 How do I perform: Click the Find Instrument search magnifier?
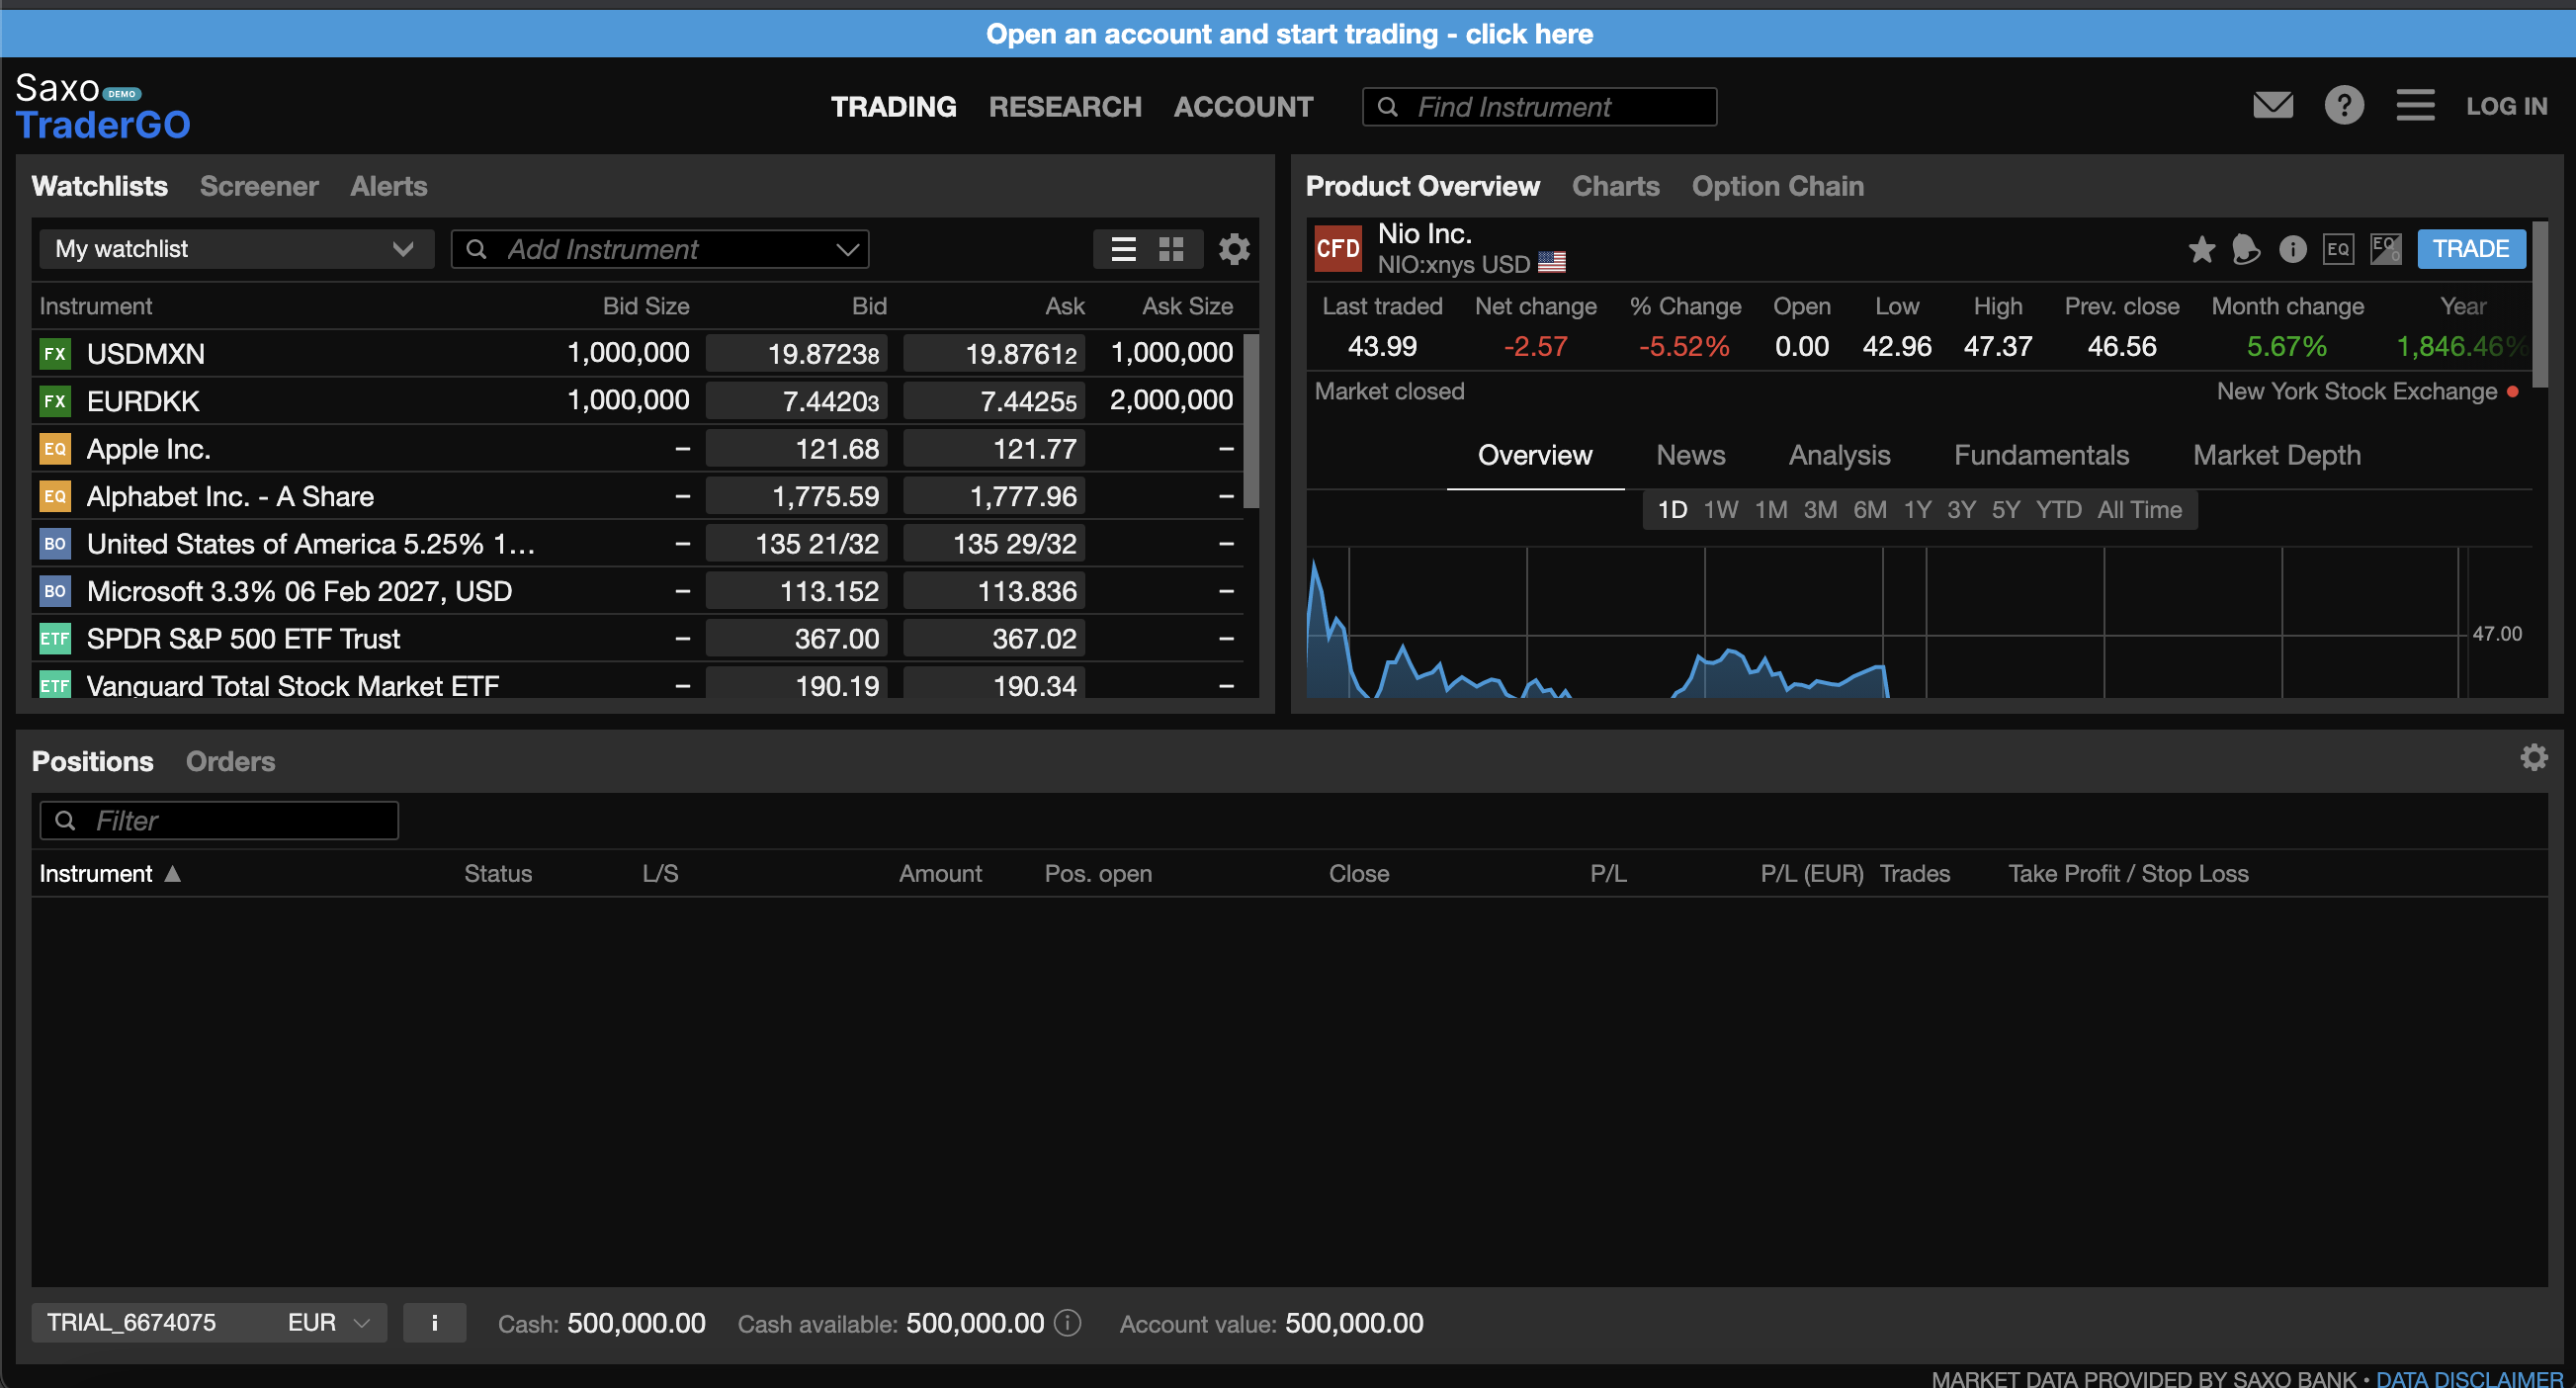click(1388, 107)
